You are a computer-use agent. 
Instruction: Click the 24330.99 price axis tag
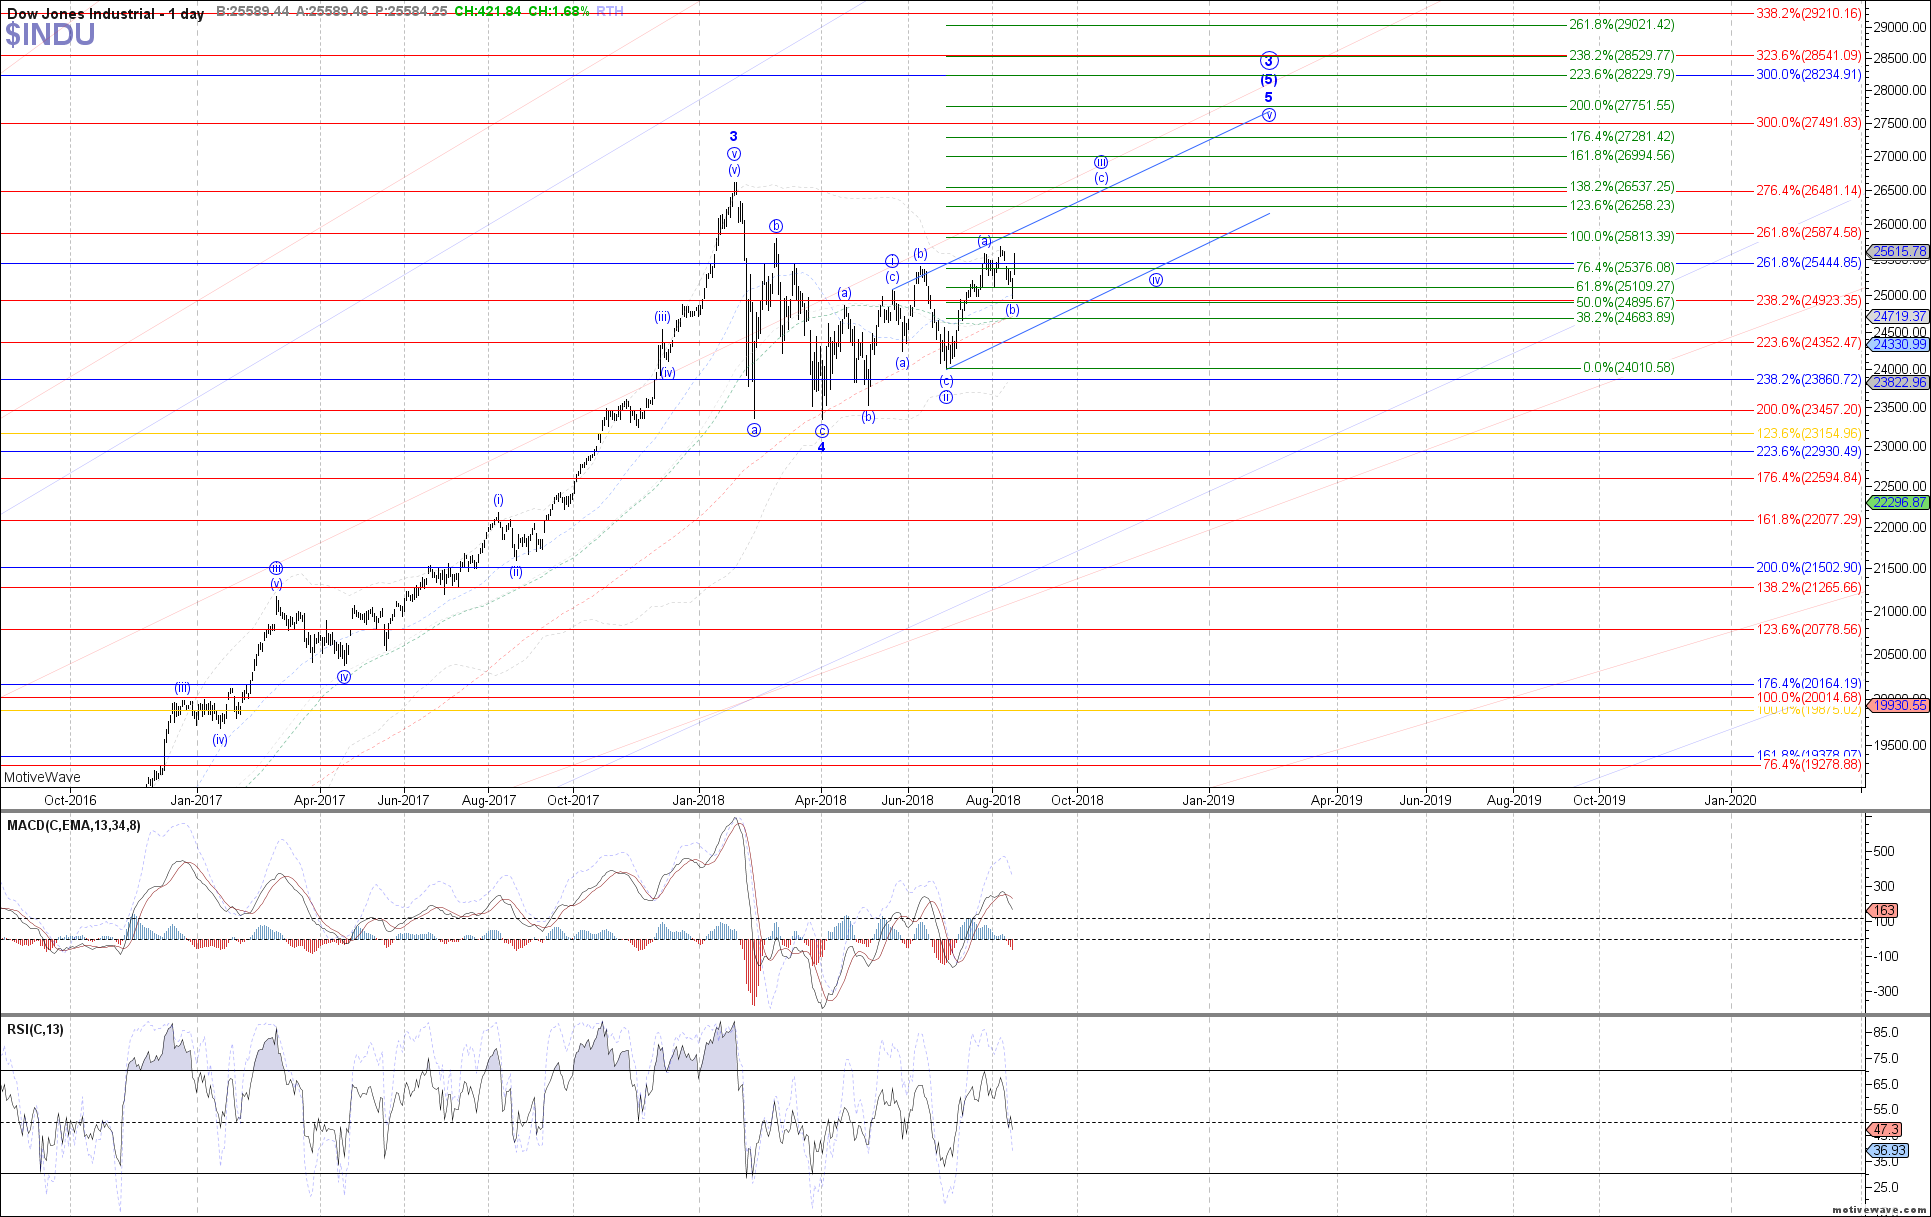coord(1898,344)
